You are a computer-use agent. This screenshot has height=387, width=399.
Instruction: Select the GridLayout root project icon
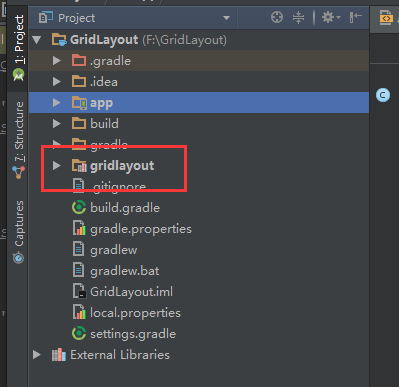point(59,40)
